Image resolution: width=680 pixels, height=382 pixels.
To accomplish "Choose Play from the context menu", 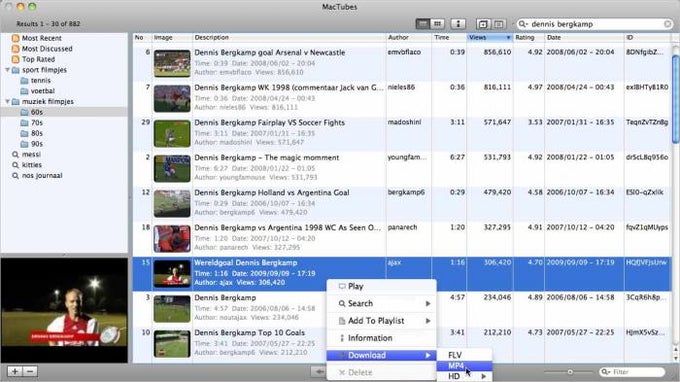I will coord(381,286).
